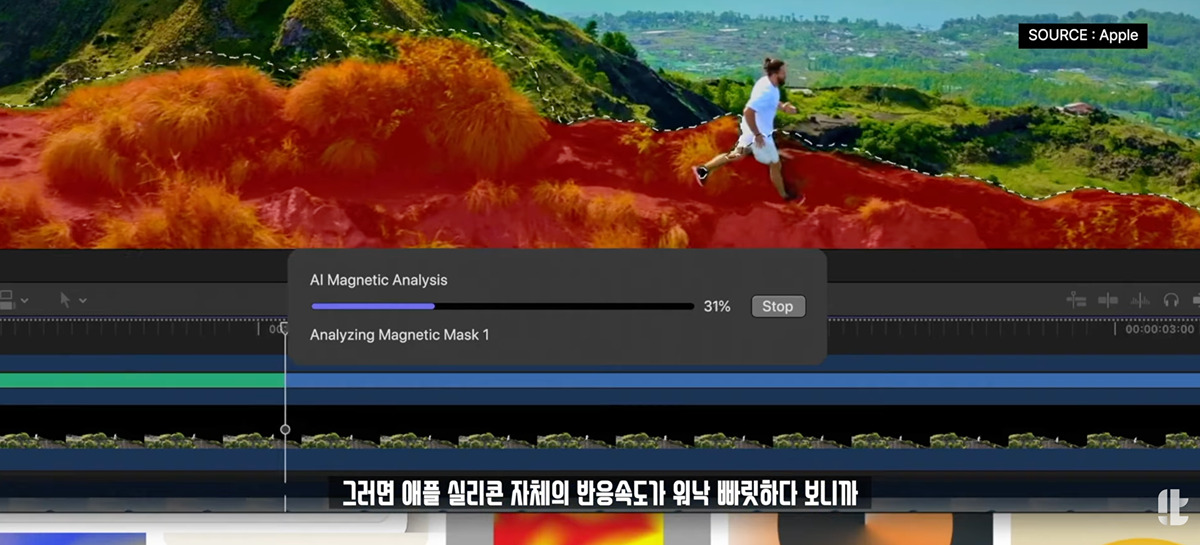This screenshot has width=1200, height=545.
Task: Click the 00:00:03:00 timecode on ruler
Action: 1159,329
